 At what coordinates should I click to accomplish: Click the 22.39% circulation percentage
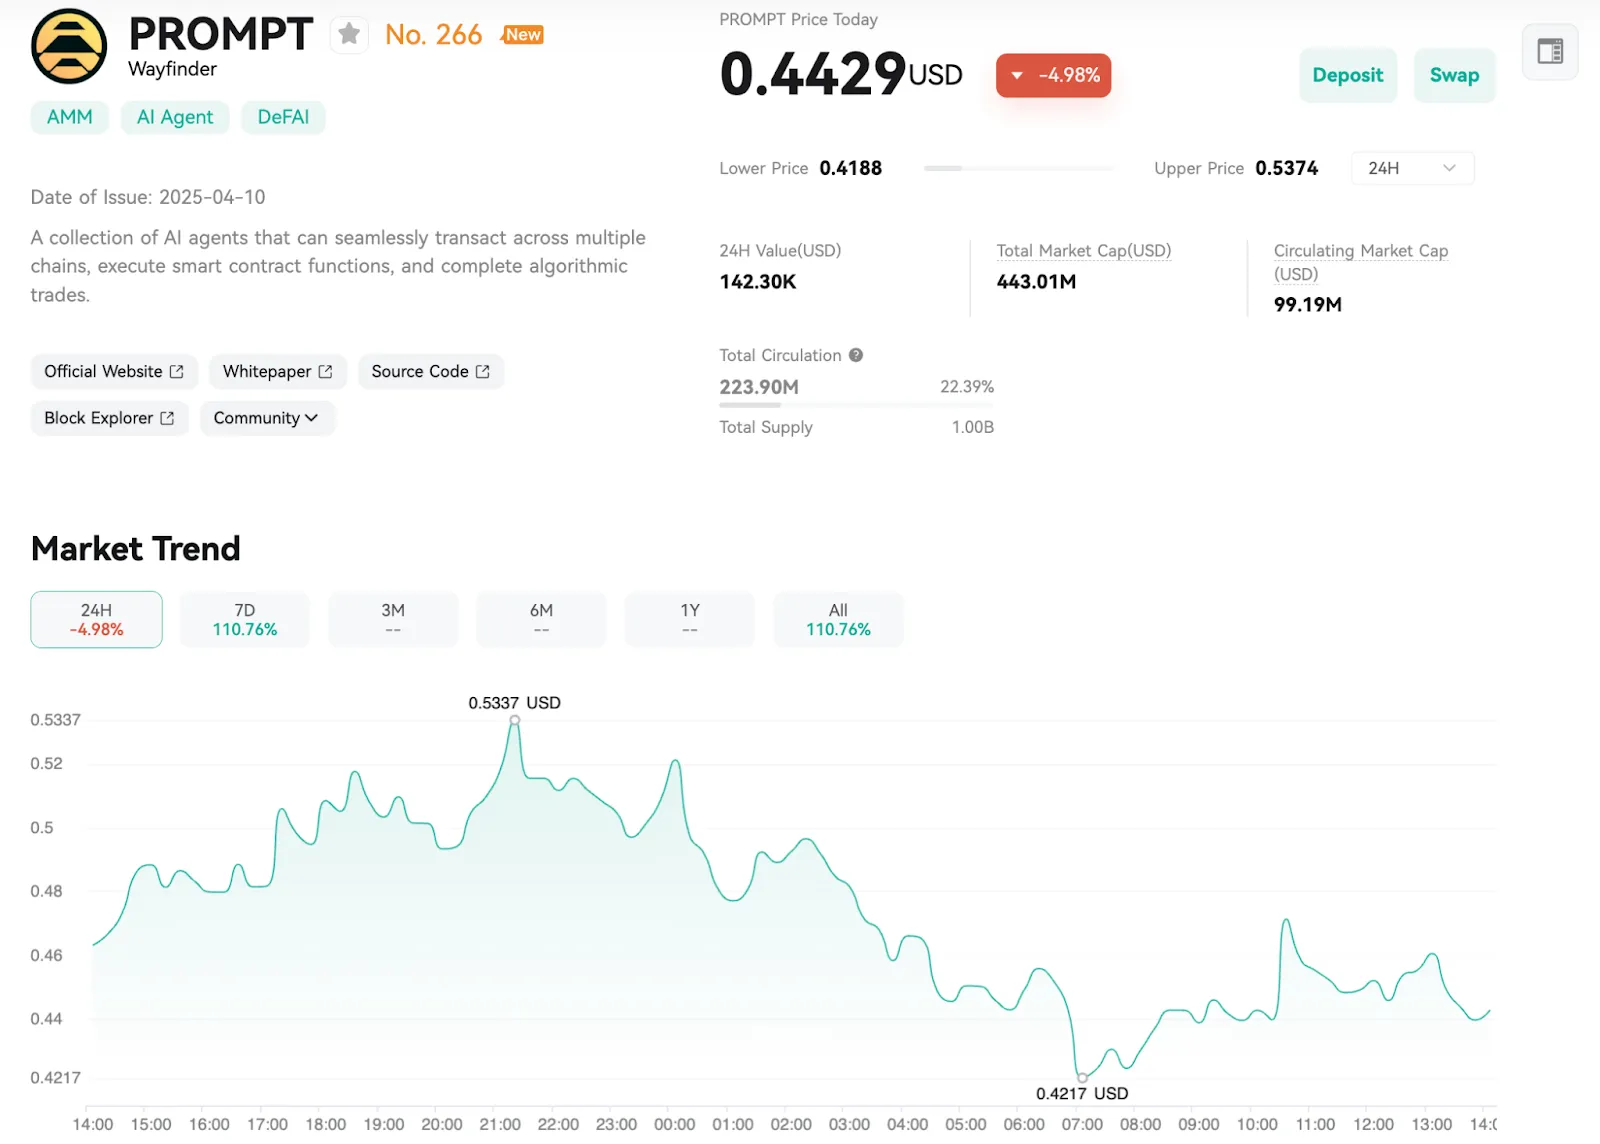point(967,386)
